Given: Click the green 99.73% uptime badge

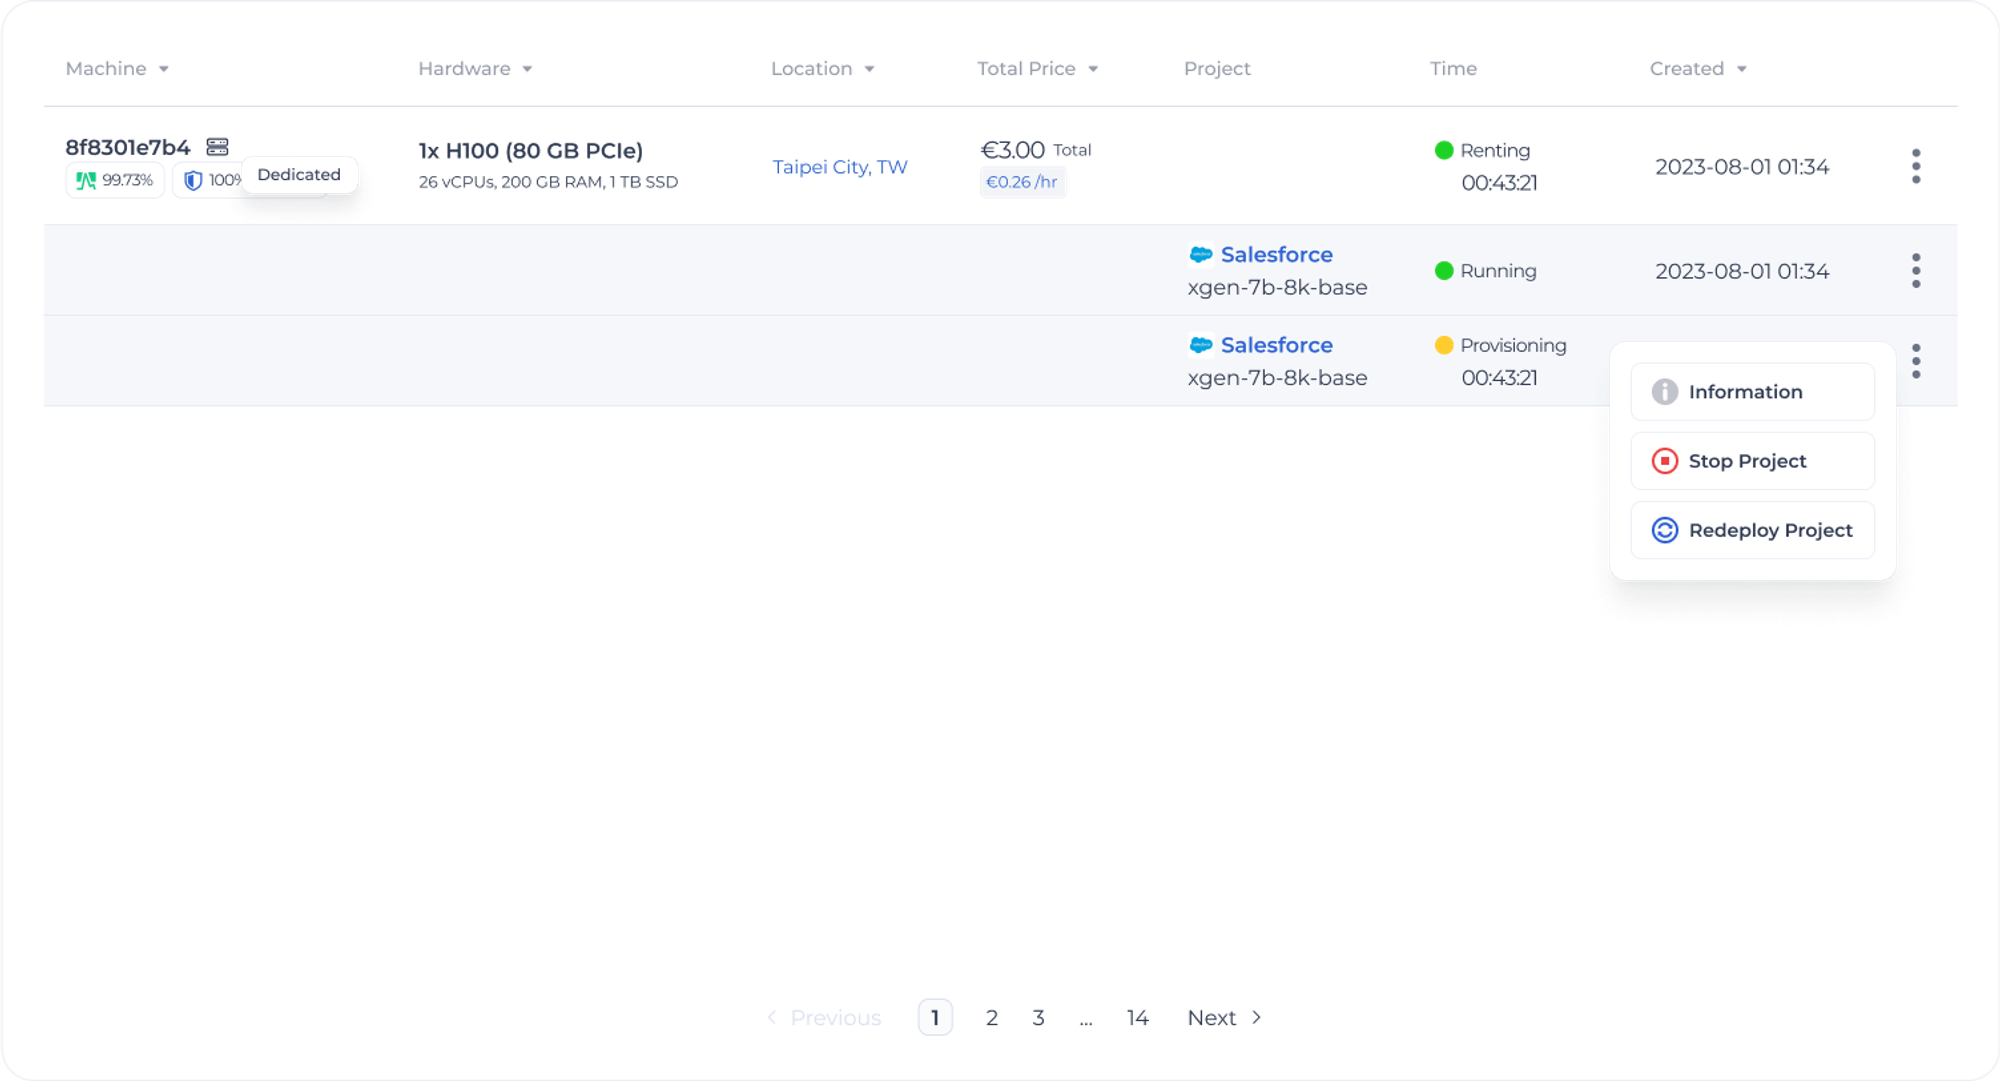Looking at the screenshot, I should click(115, 180).
